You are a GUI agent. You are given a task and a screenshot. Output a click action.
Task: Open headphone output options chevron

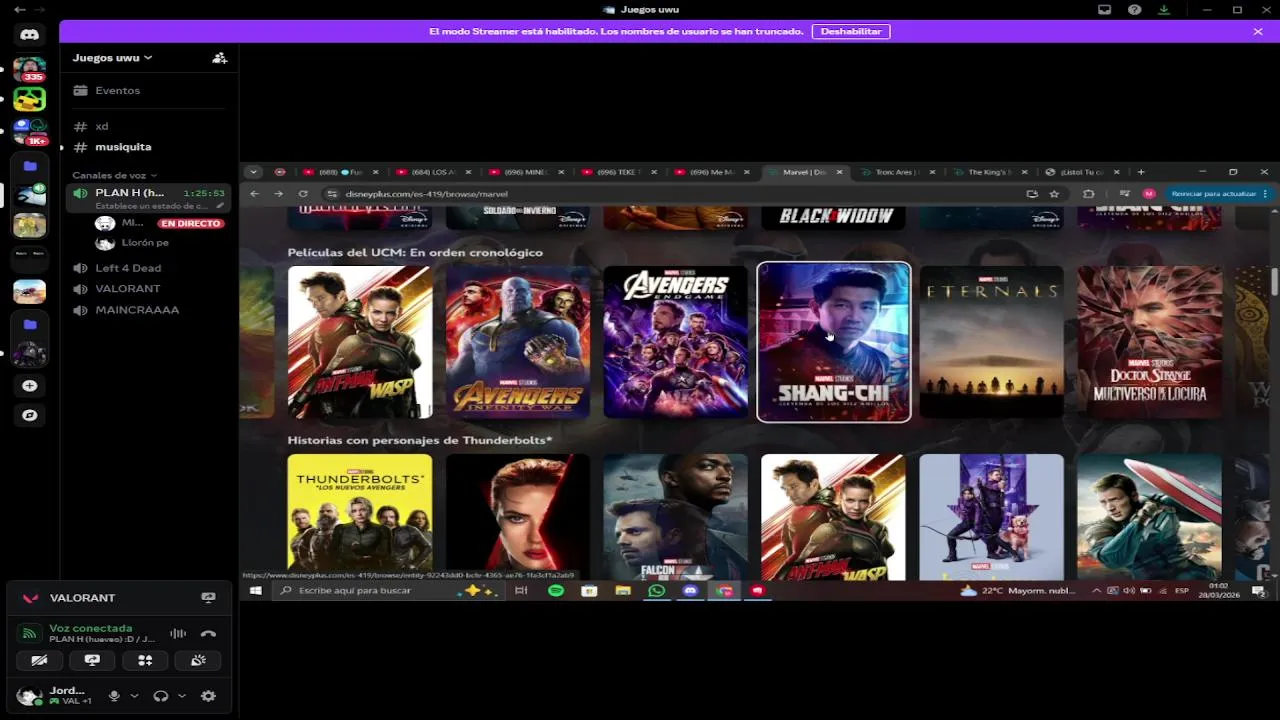tap(182, 696)
